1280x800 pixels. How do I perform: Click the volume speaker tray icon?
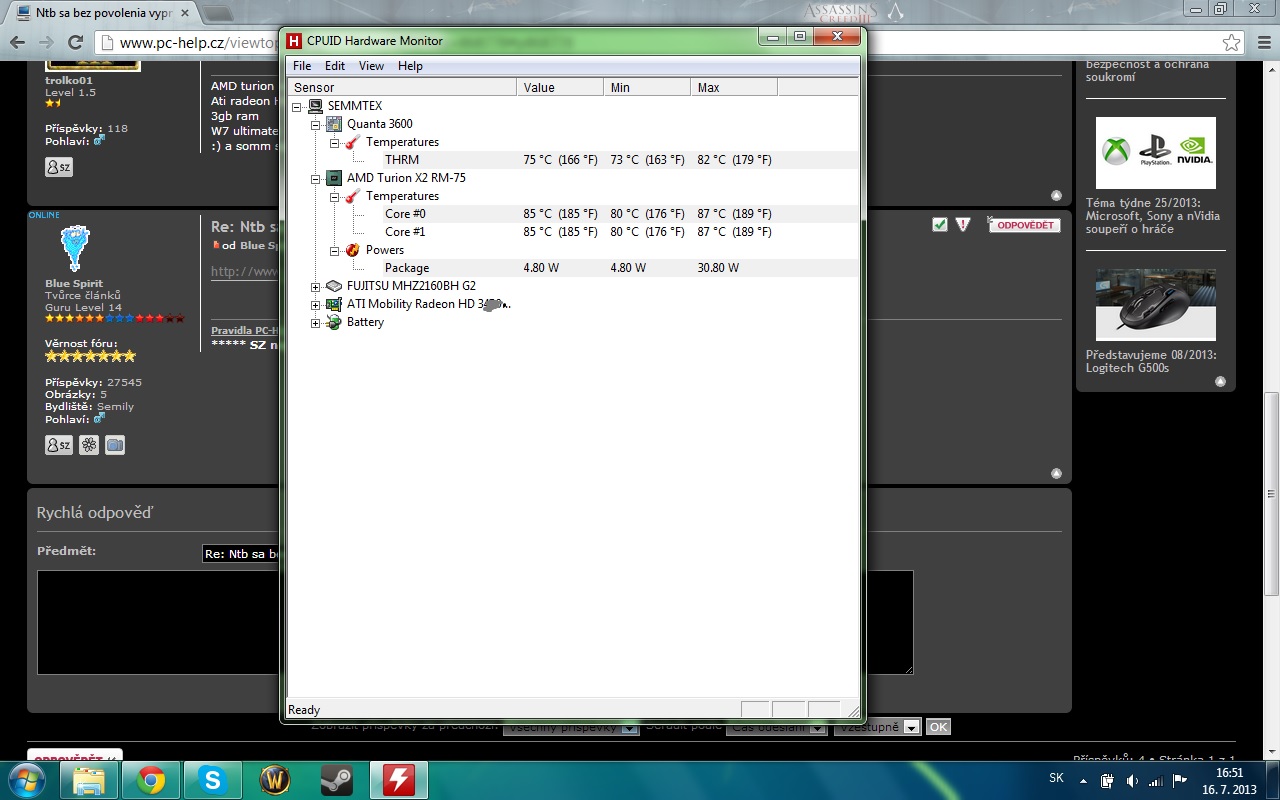tap(1131, 780)
